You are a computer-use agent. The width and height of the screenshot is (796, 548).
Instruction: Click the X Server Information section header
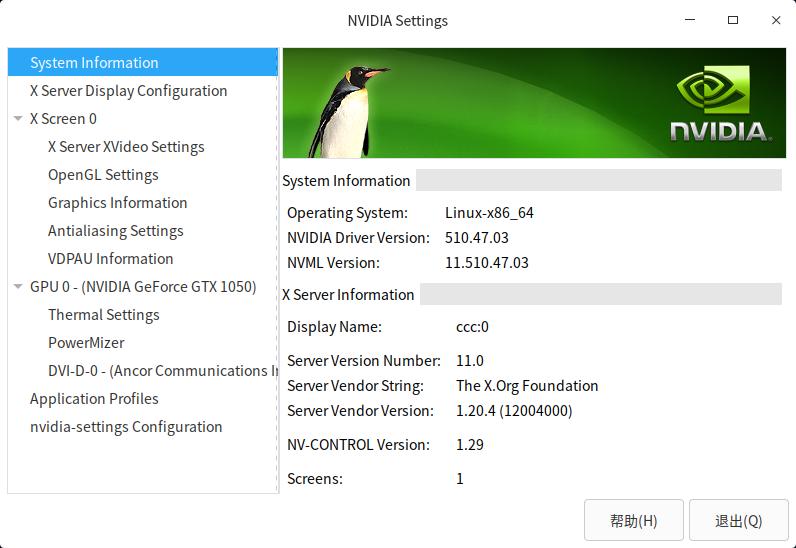pos(348,295)
